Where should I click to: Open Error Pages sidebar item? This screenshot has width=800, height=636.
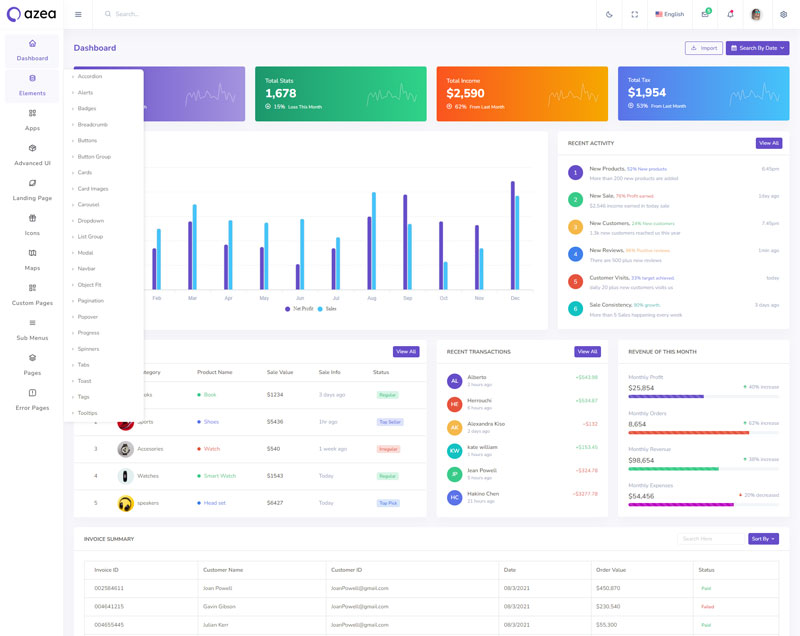click(32, 399)
